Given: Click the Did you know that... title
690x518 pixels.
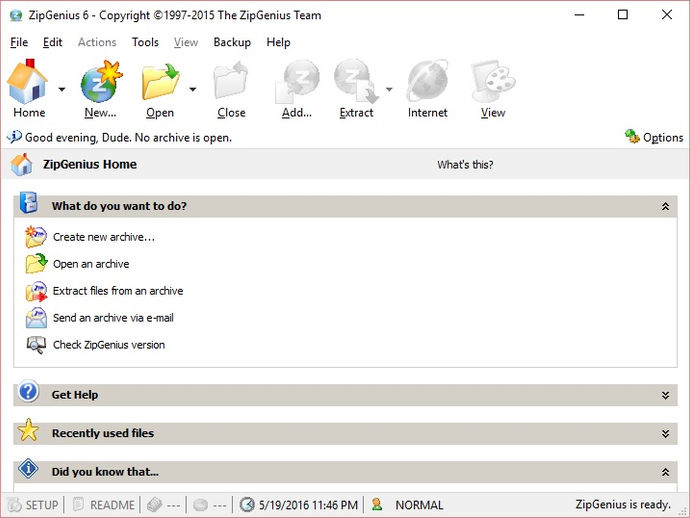Looking at the screenshot, I should click(x=105, y=472).
